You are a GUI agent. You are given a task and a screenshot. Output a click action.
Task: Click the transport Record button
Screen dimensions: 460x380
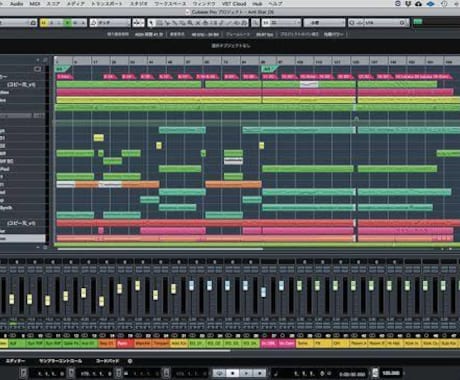(260, 373)
